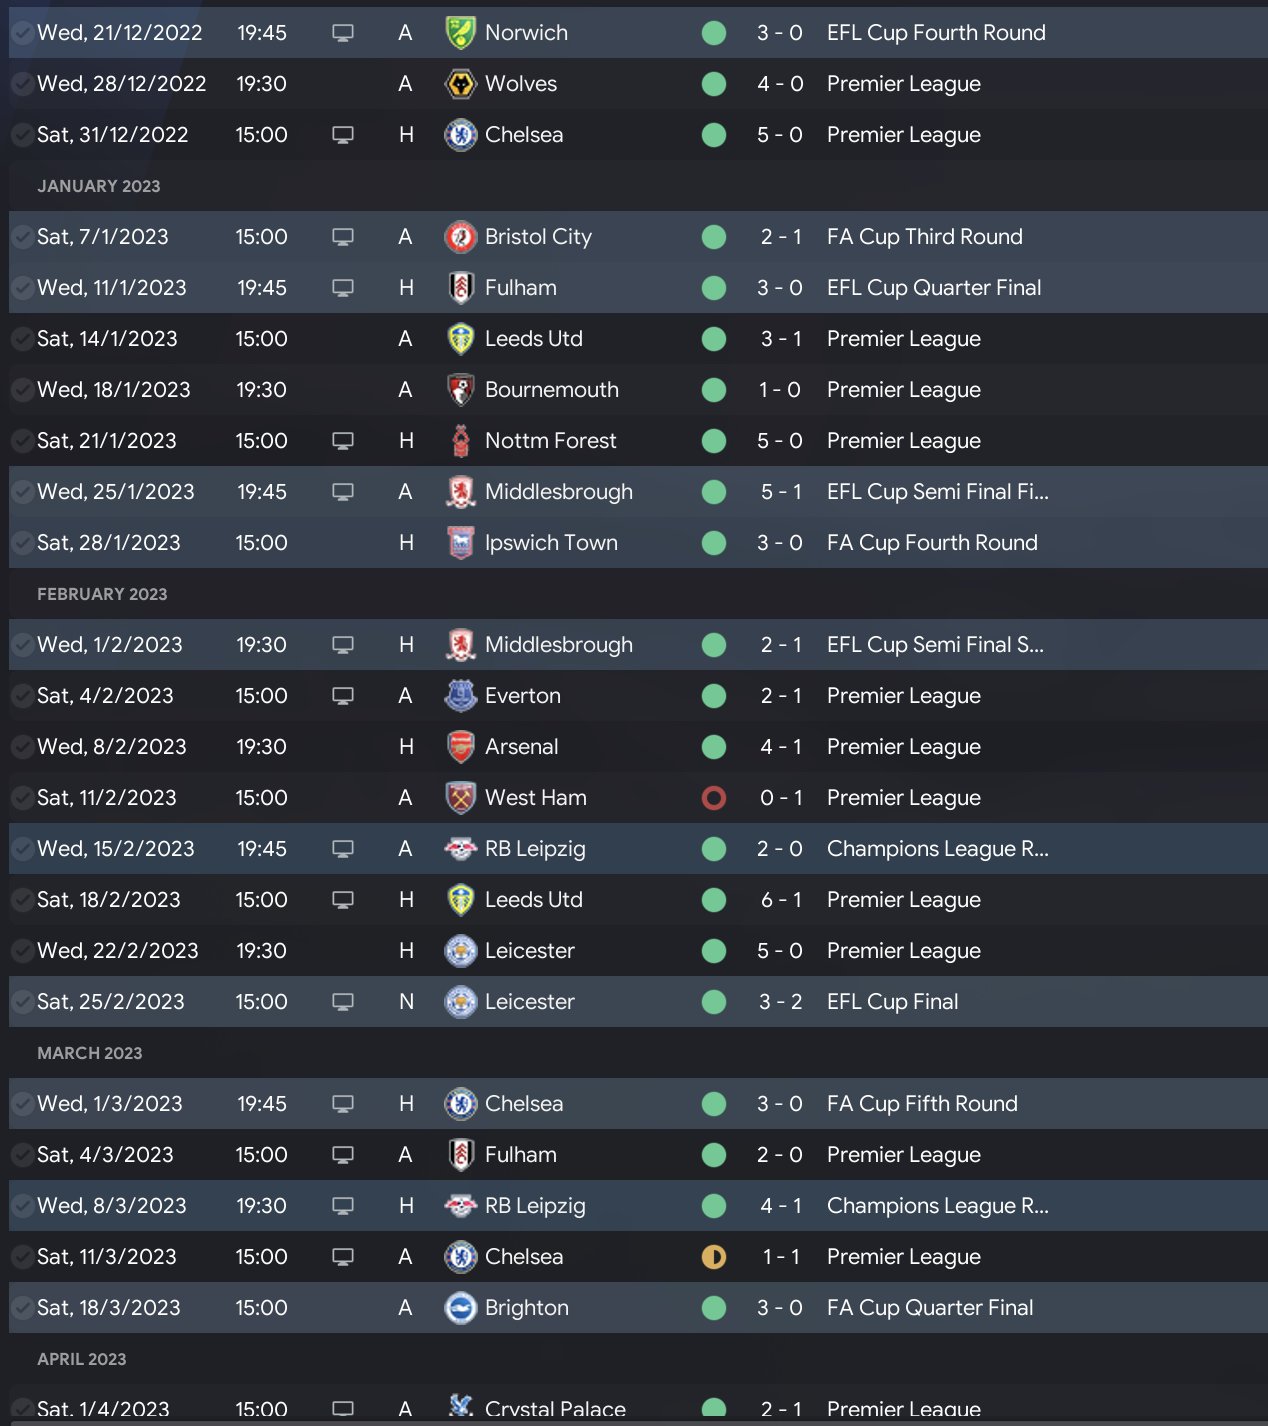
Task: Click the Wolves club crest
Action: (460, 84)
